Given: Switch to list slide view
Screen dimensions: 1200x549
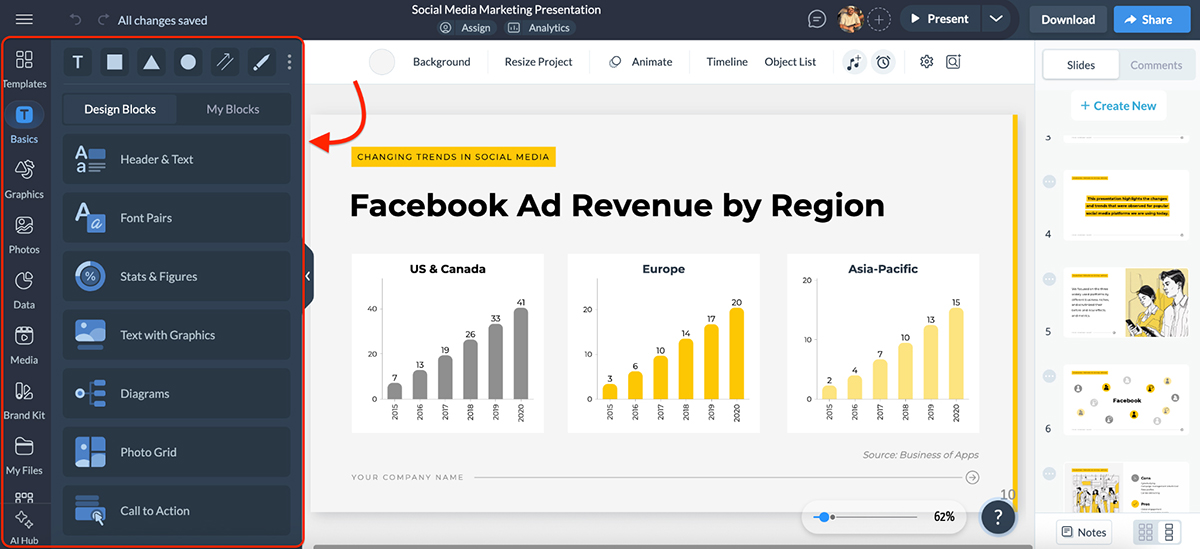Looking at the screenshot, I should click(1170, 532).
